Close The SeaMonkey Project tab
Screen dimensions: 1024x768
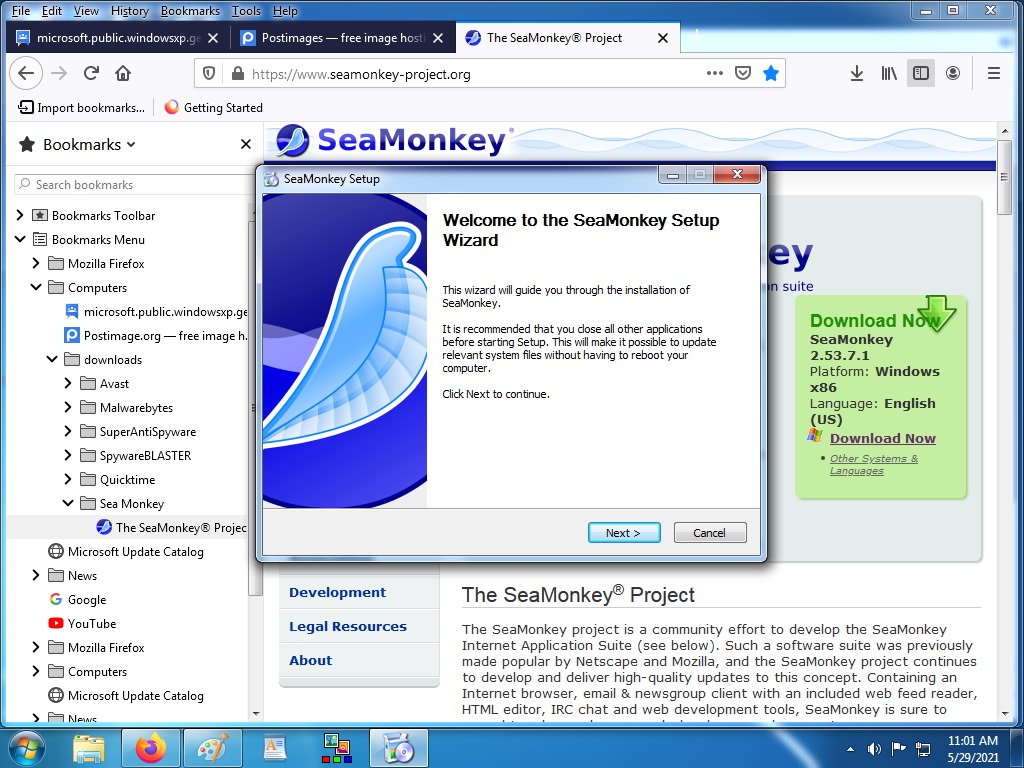(663, 38)
